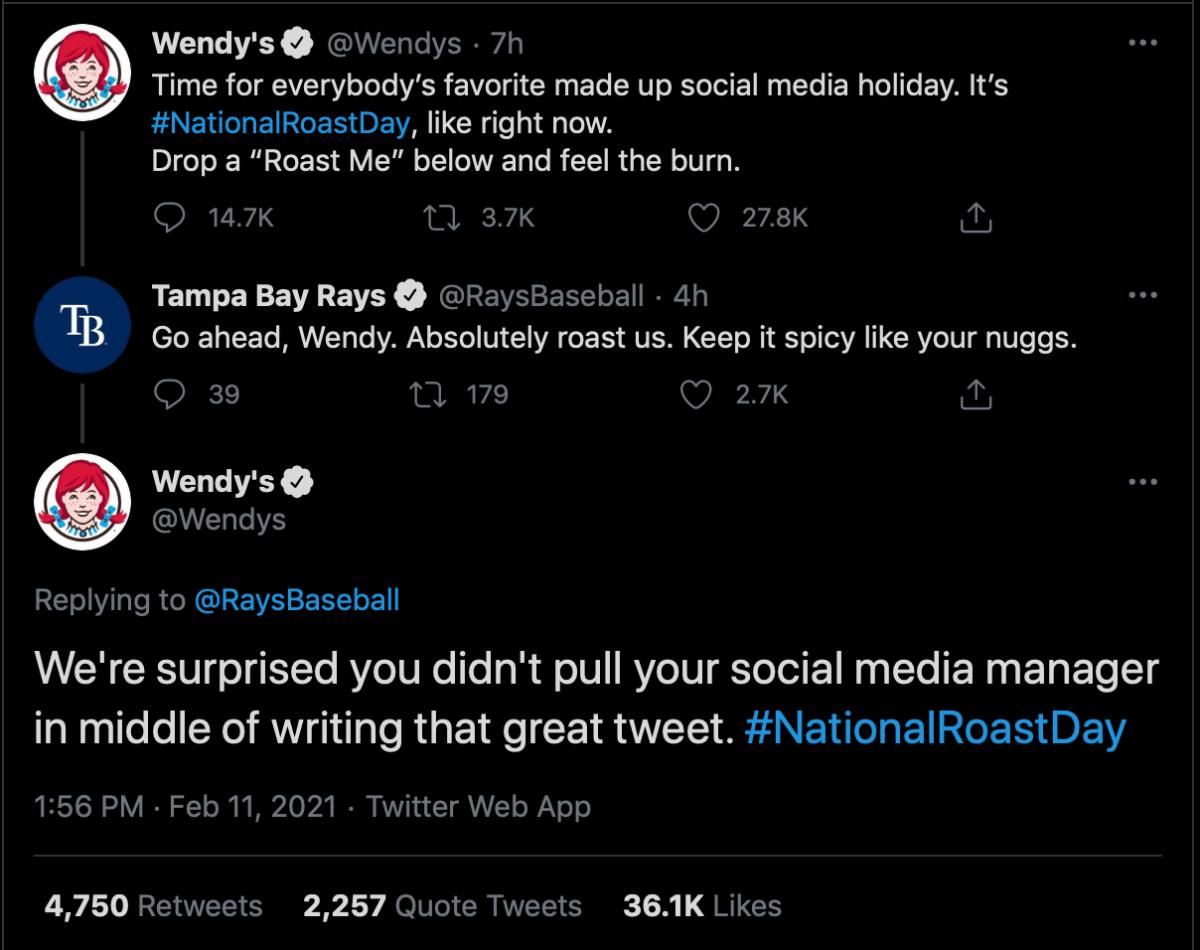View the 4,750 Retweets list
Screen dimensions: 1200x950
154,906
